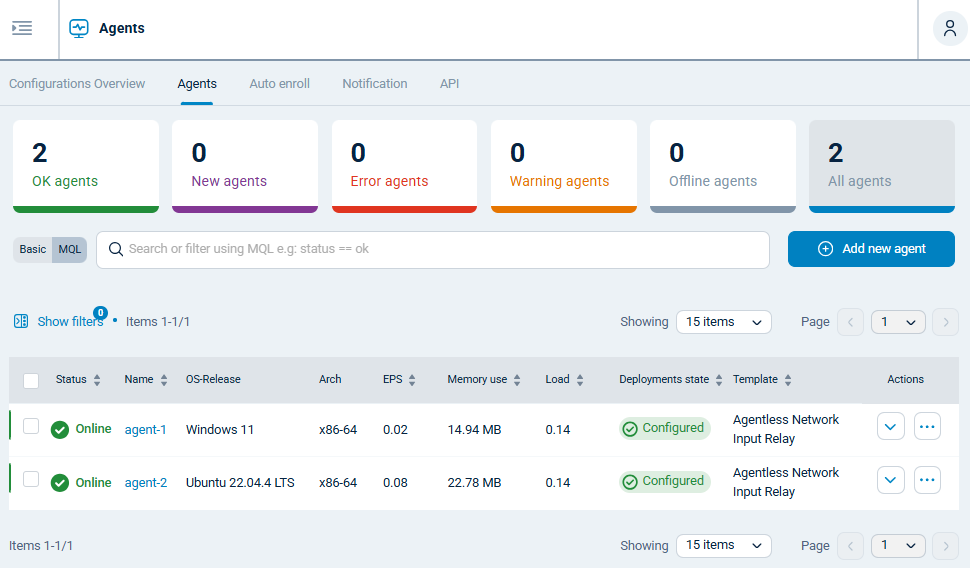Screen dimensions: 970x568
Task: Click the Show filters panel icon
Action: tap(21, 321)
